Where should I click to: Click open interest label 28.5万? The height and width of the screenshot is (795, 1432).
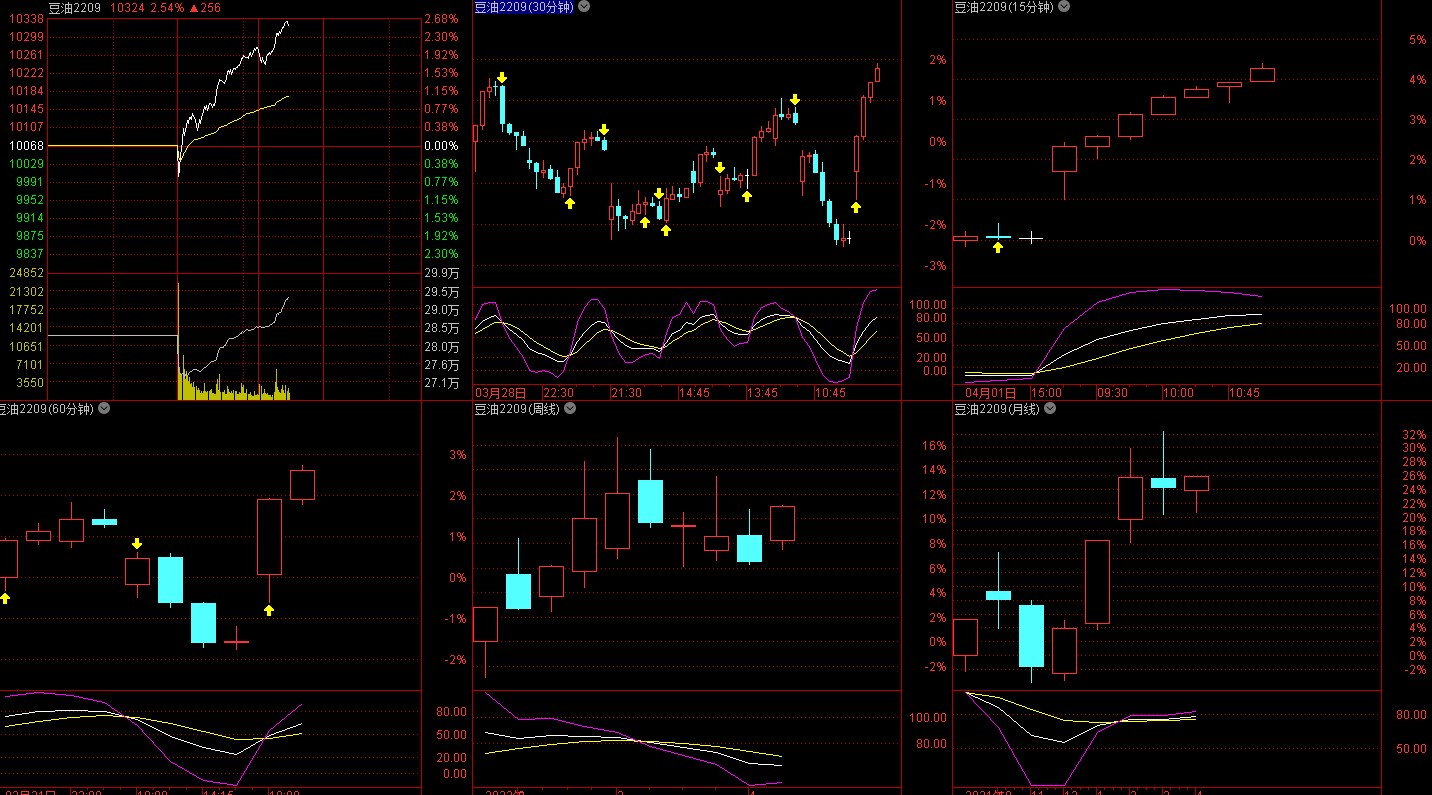coord(441,328)
